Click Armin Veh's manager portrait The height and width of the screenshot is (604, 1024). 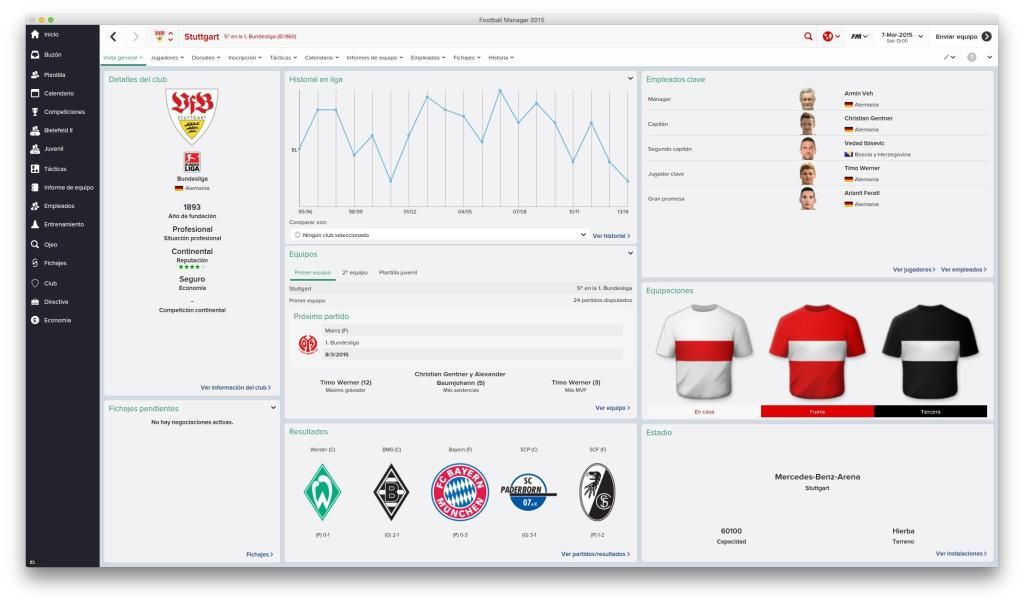pyautogui.click(x=807, y=99)
